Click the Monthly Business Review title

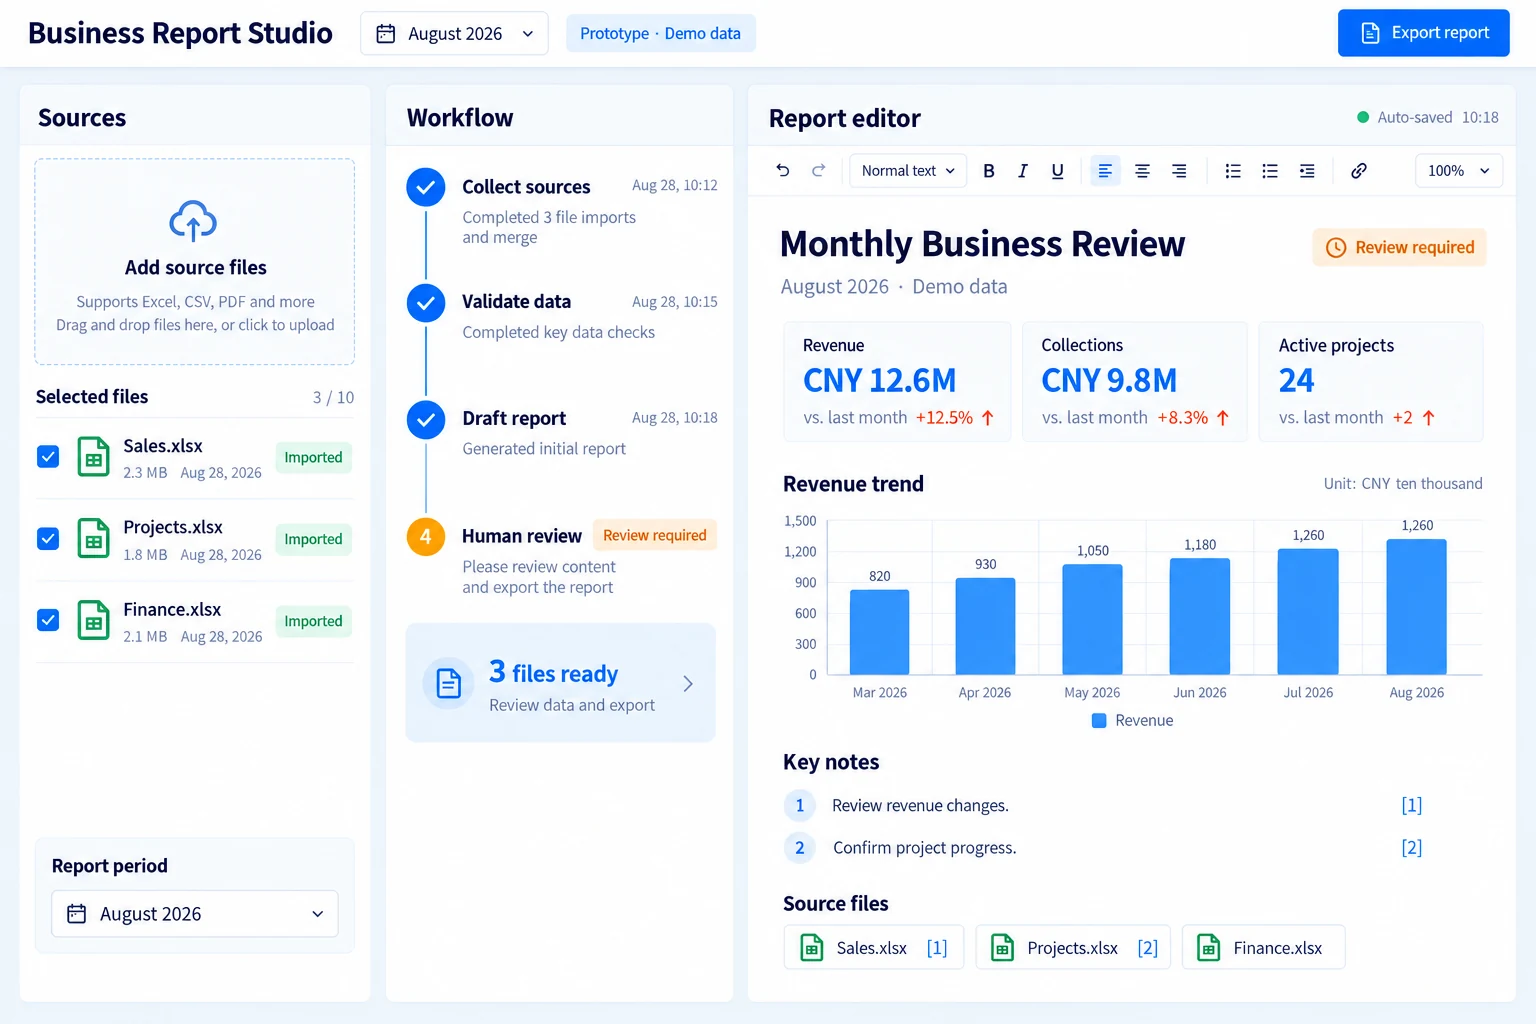pos(982,245)
